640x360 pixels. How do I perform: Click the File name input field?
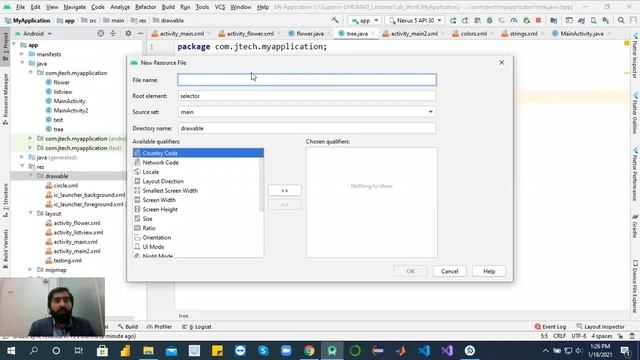pyautogui.click(x=307, y=80)
